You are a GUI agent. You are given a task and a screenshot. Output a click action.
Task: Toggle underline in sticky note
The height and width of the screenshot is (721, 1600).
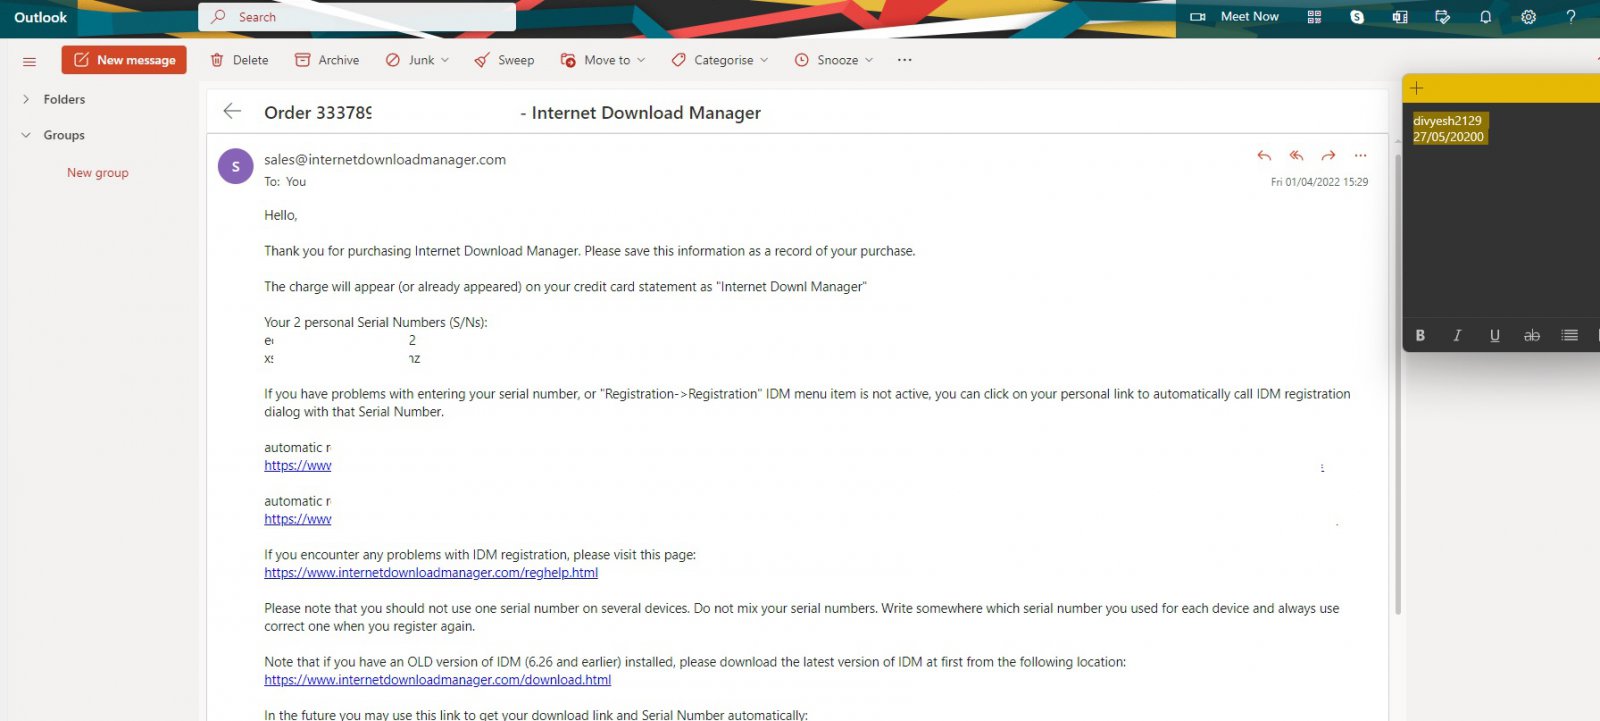point(1494,336)
